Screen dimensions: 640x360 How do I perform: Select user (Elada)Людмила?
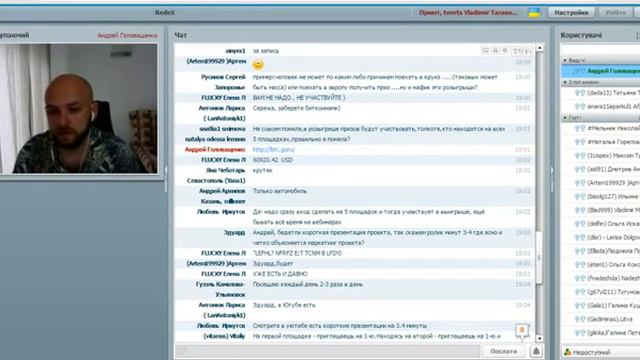tap(601, 251)
